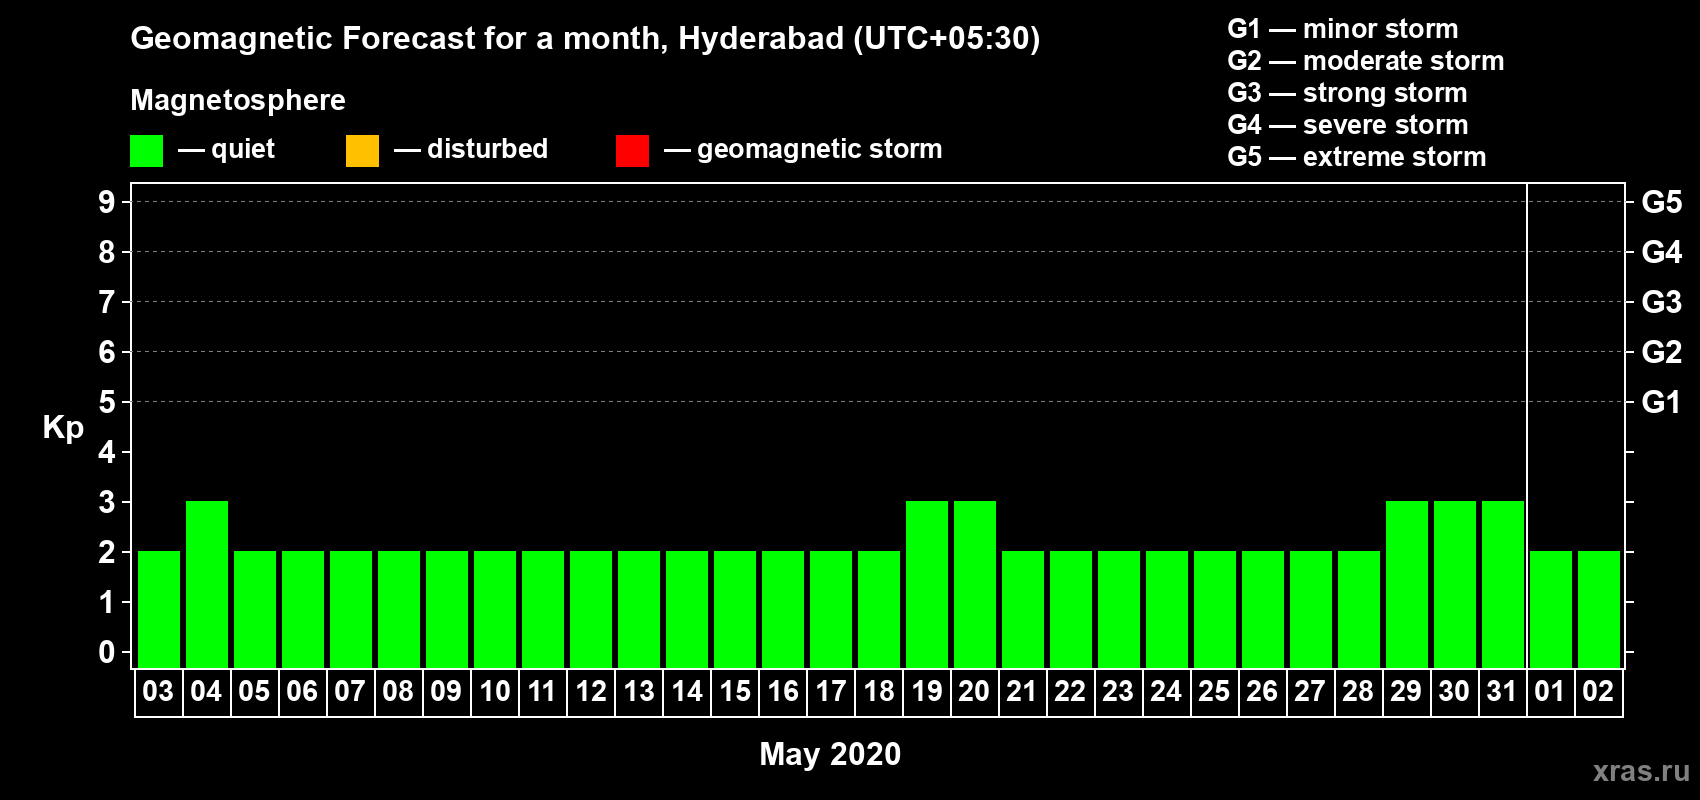Click the G5 right axis label
Screen dimensions: 1700x800
1662,202
